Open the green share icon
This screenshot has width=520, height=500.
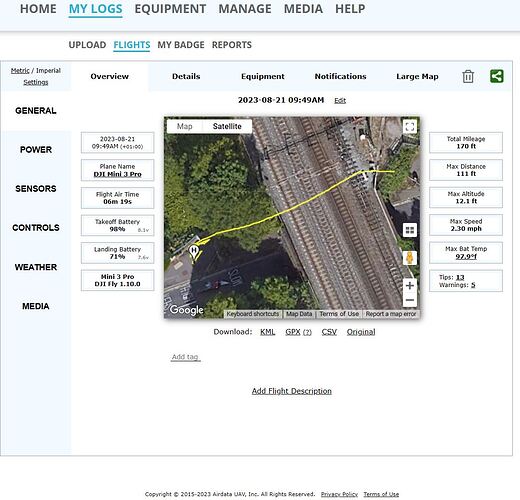[x=497, y=76]
